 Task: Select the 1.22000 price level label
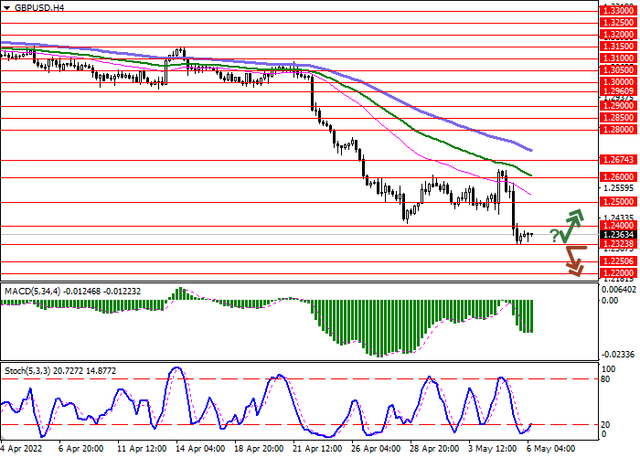pyautogui.click(x=618, y=273)
